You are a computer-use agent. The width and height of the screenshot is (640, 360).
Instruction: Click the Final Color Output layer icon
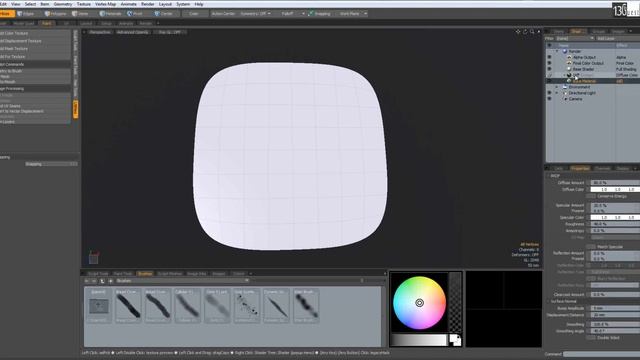569,63
